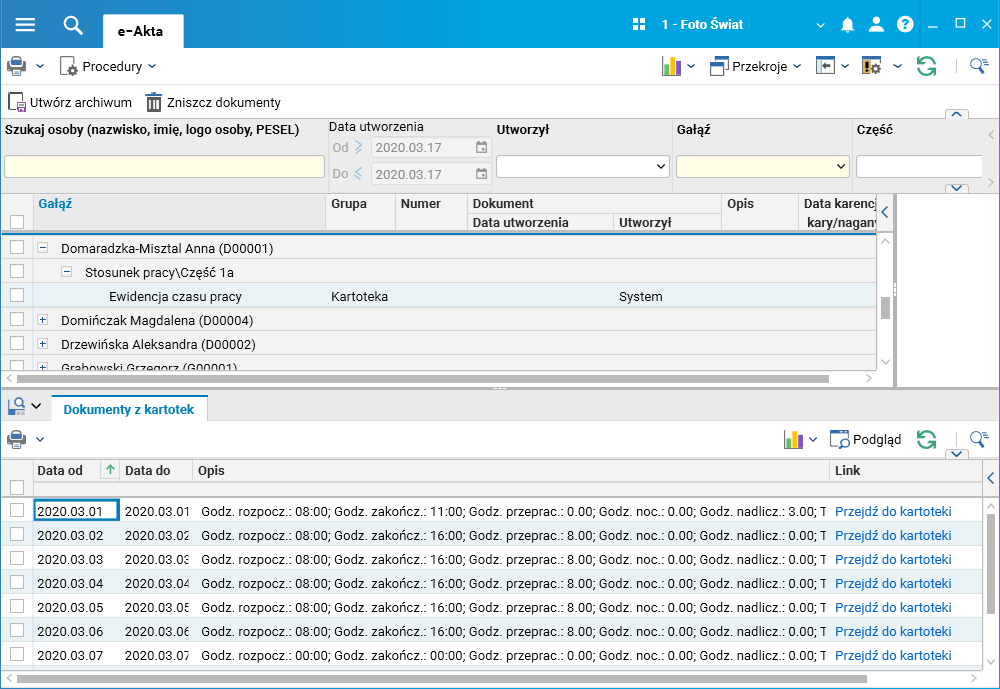This screenshot has width=1000, height=689.
Task: Open the hamburger main menu
Action: tap(25, 25)
